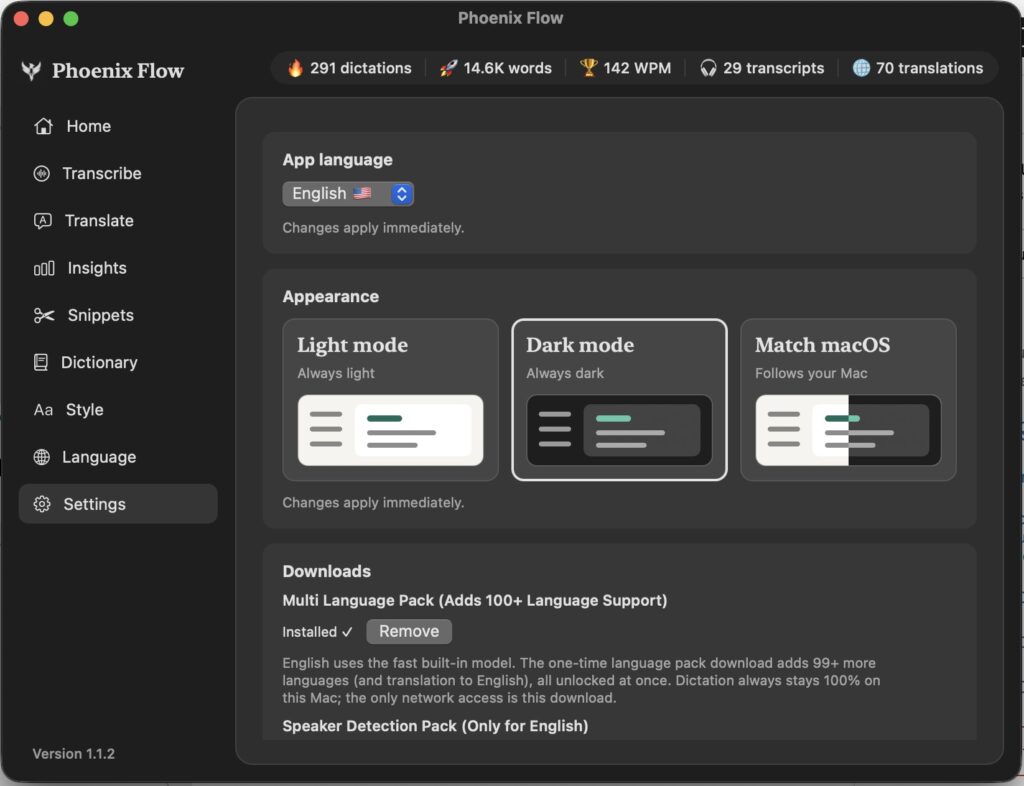Viewport: 1024px width, 786px height.
Task: Click the Version 1.1.2 label
Action: [x=74, y=754]
